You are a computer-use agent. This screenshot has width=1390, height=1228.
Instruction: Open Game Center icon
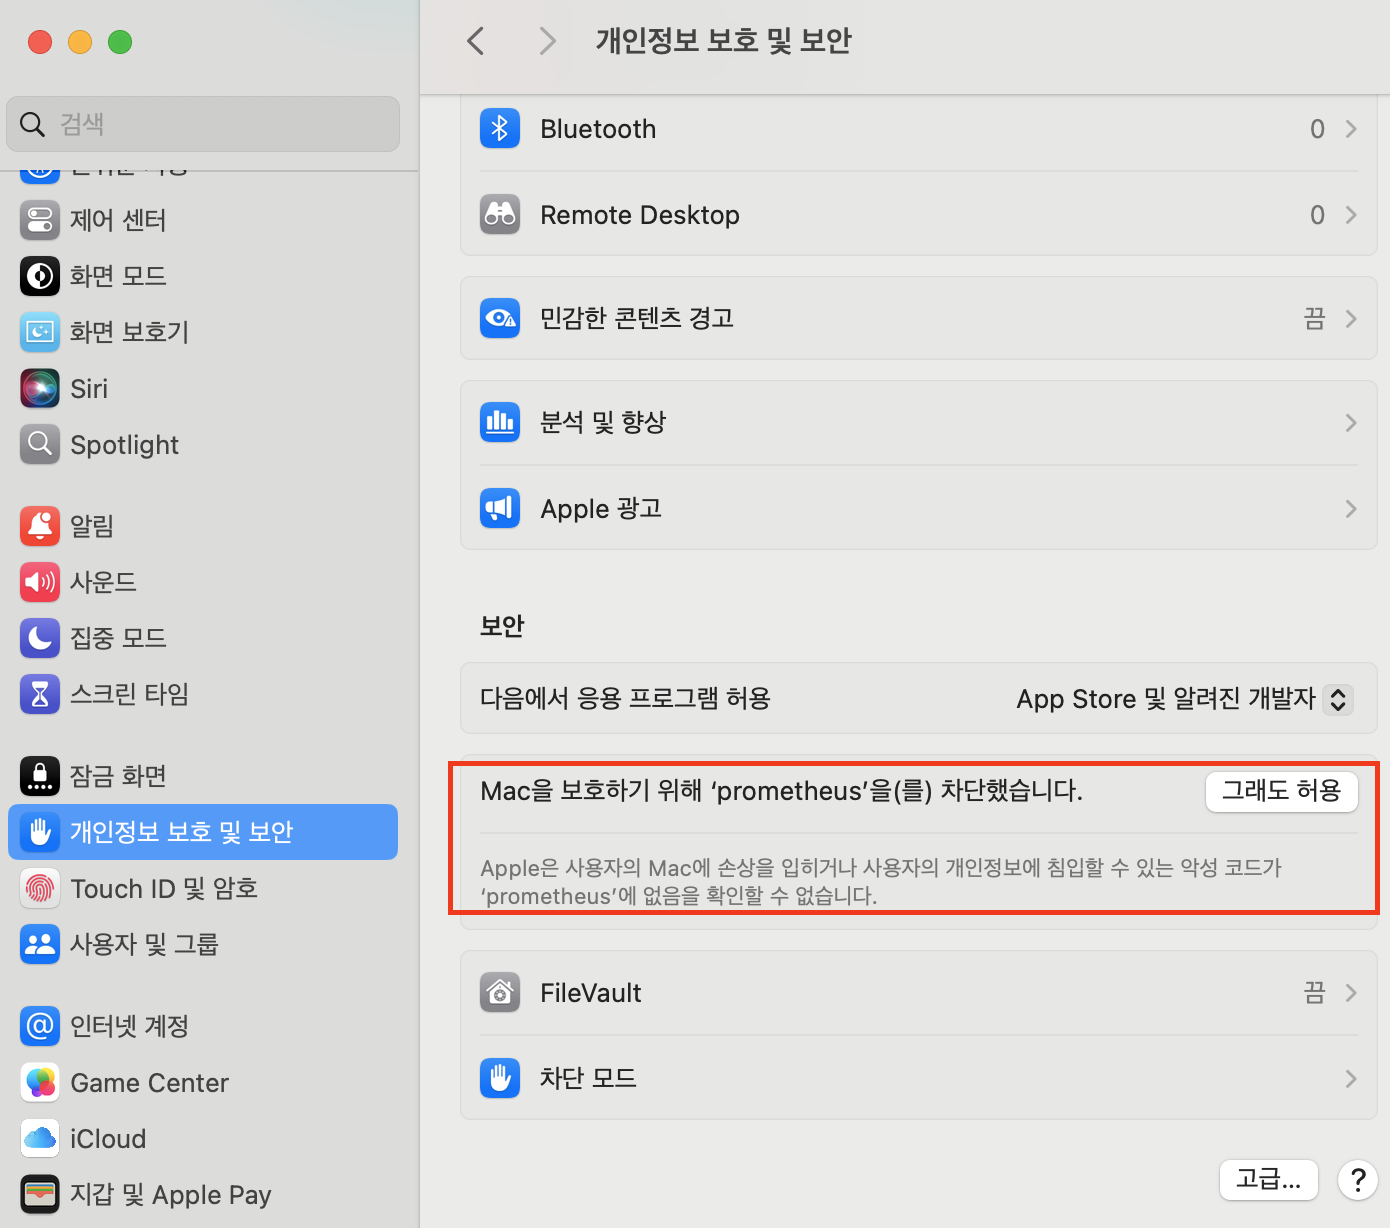click(40, 1082)
